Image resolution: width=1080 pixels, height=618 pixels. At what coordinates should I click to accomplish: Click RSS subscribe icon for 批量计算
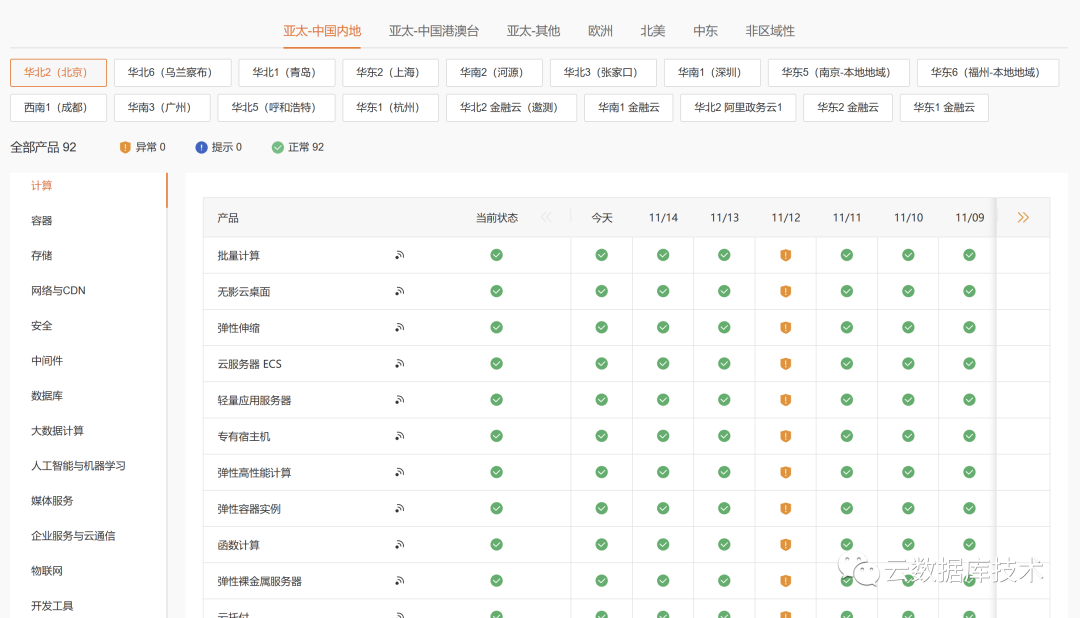[x=399, y=256]
